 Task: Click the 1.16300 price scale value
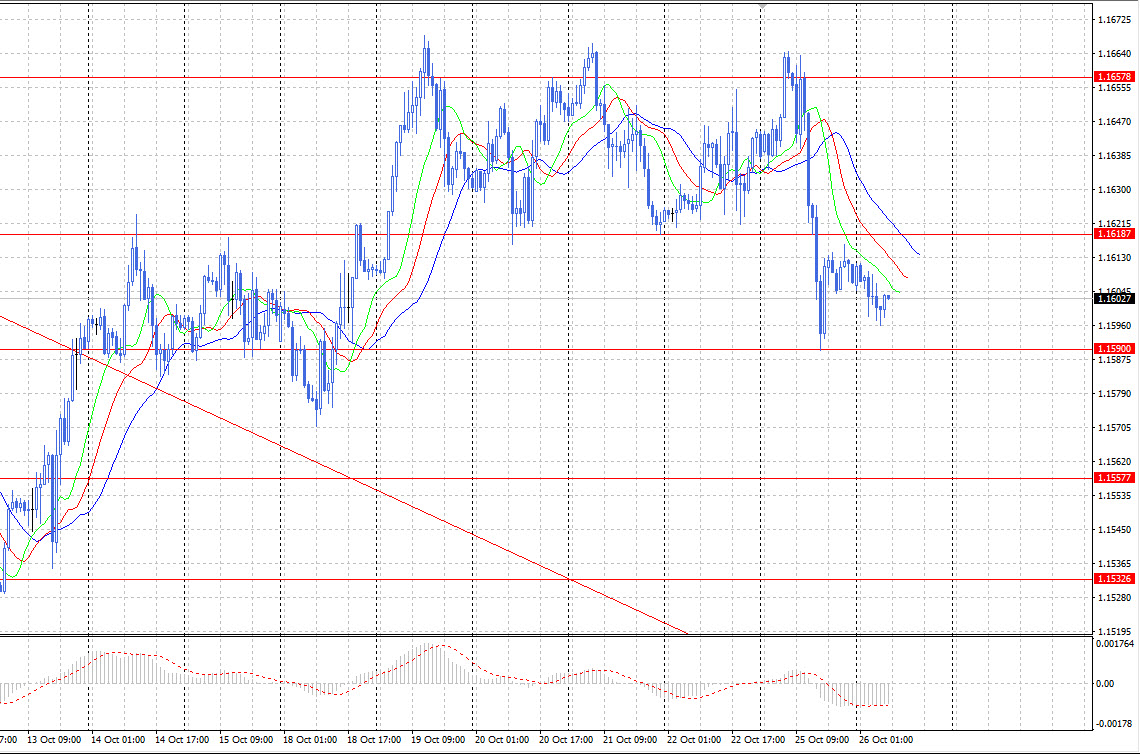(x=1114, y=190)
